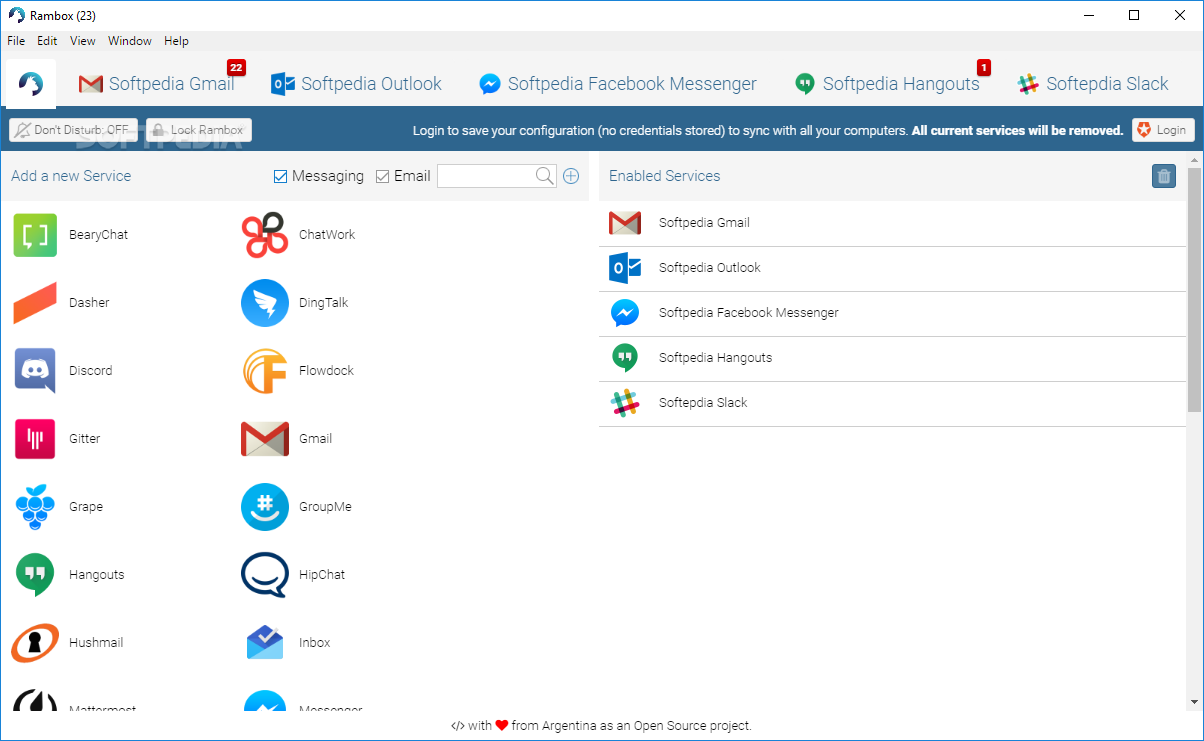Open the Rambox home tab
The height and width of the screenshot is (741, 1204).
[x=31, y=84]
